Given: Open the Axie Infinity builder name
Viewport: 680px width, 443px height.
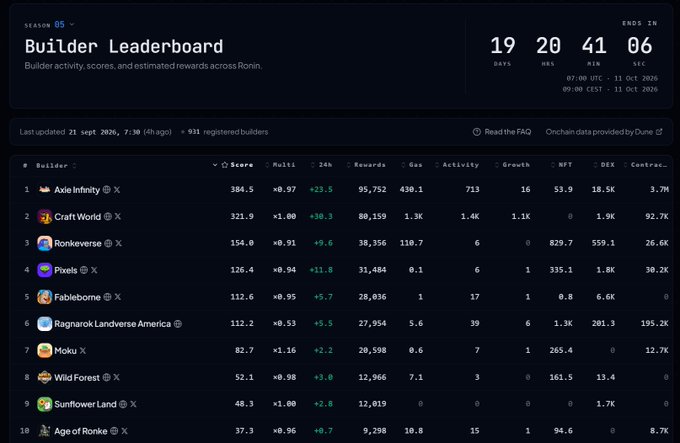Looking at the screenshot, I should tap(77, 190).
